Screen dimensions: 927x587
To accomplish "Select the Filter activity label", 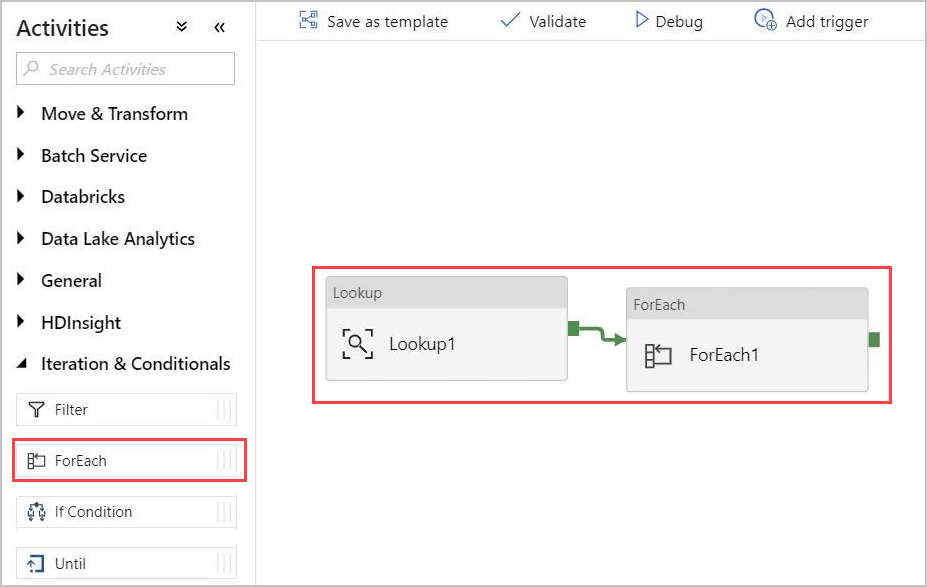I will coord(71,410).
